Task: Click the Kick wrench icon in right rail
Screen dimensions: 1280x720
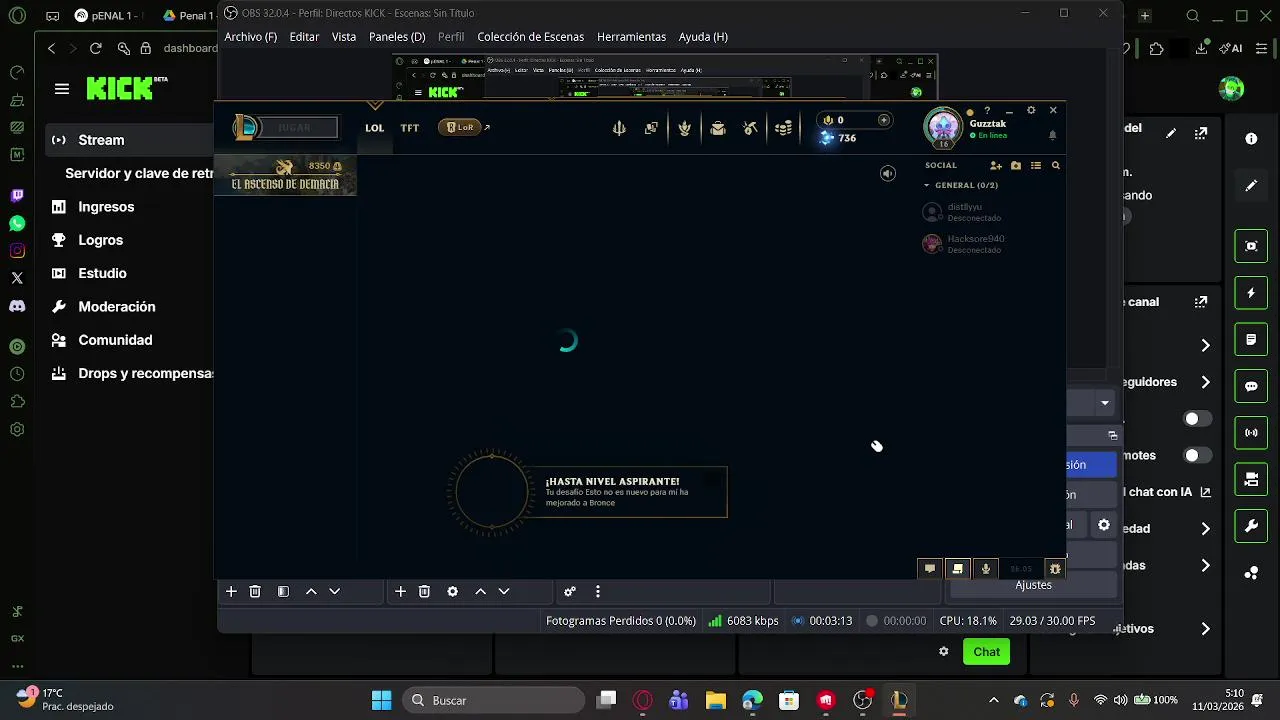Action: pos(1251,526)
